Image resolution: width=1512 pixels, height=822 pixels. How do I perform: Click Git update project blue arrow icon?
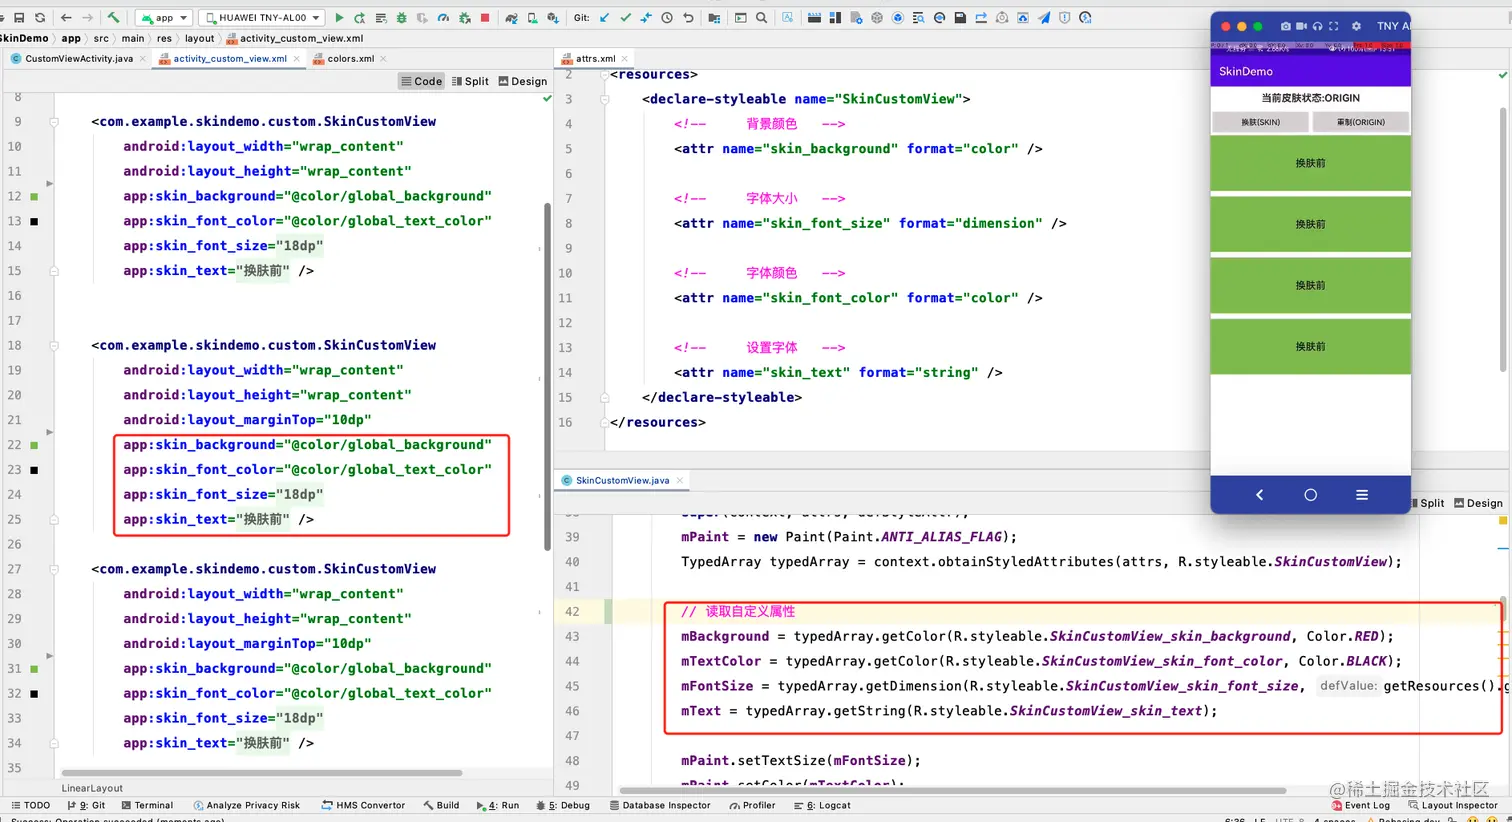click(605, 18)
